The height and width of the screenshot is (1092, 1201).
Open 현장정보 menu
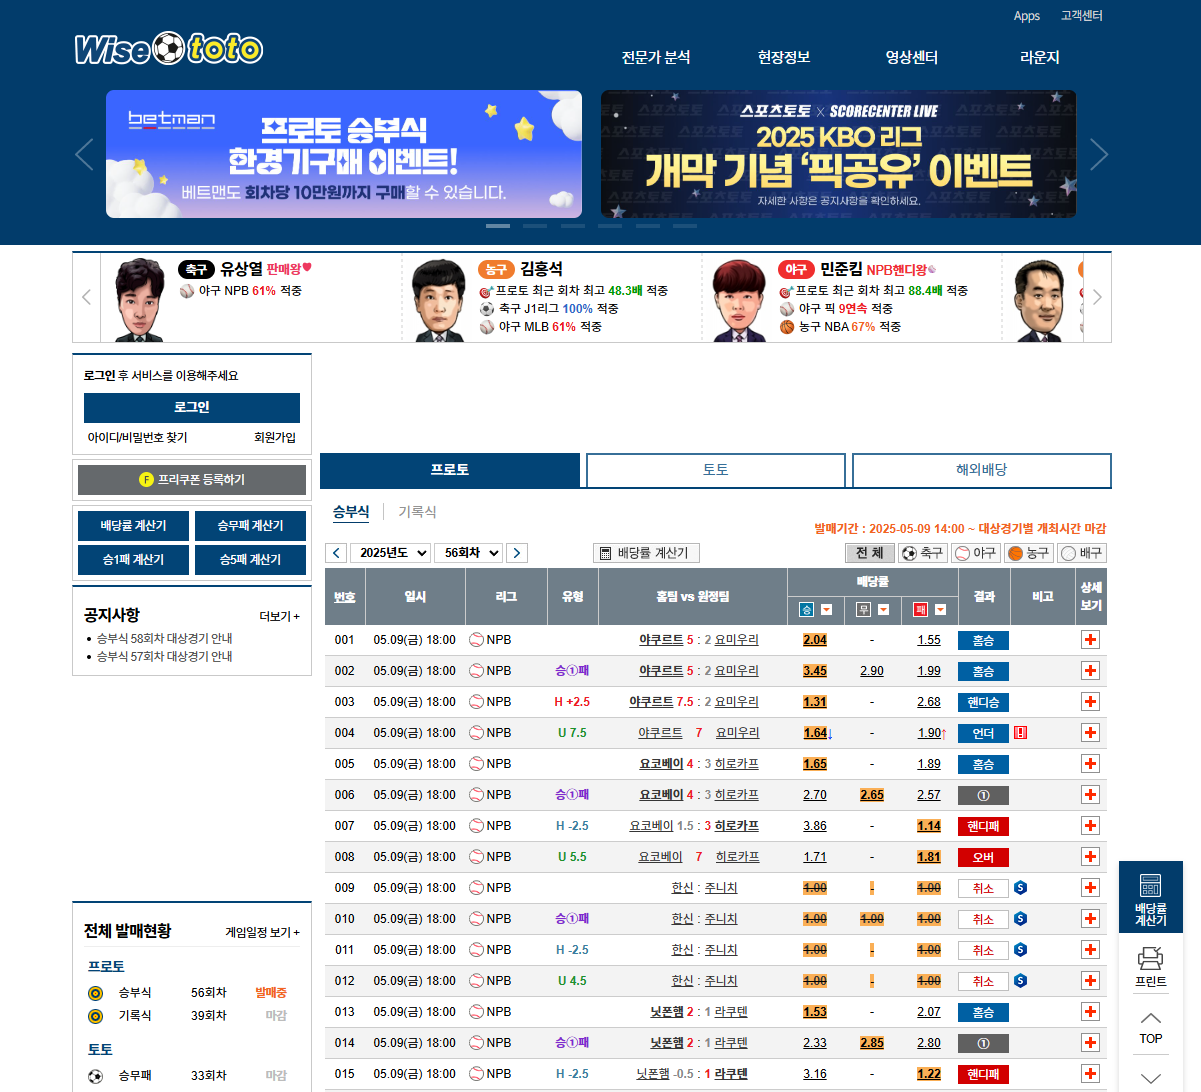tap(784, 58)
